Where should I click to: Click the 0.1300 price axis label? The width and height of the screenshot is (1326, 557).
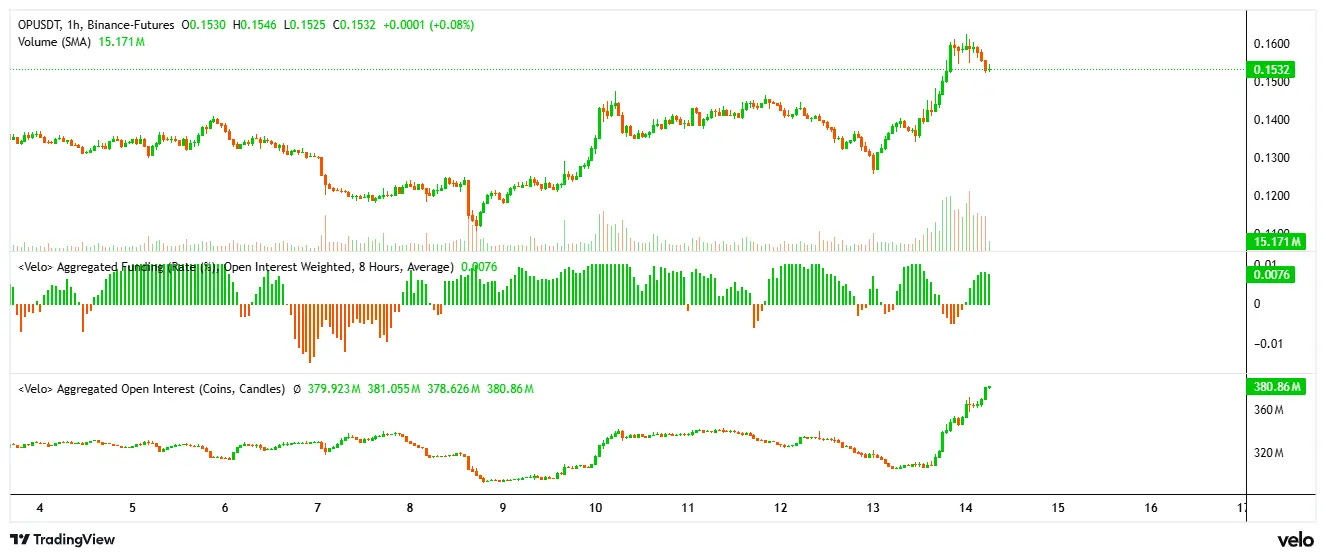coord(1270,159)
